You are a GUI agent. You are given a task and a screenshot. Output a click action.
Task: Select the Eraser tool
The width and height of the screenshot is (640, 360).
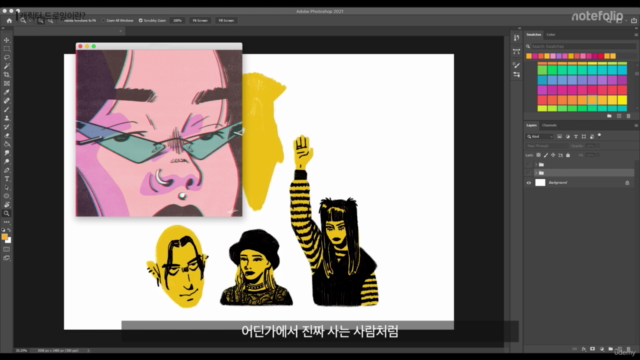(x=7, y=135)
